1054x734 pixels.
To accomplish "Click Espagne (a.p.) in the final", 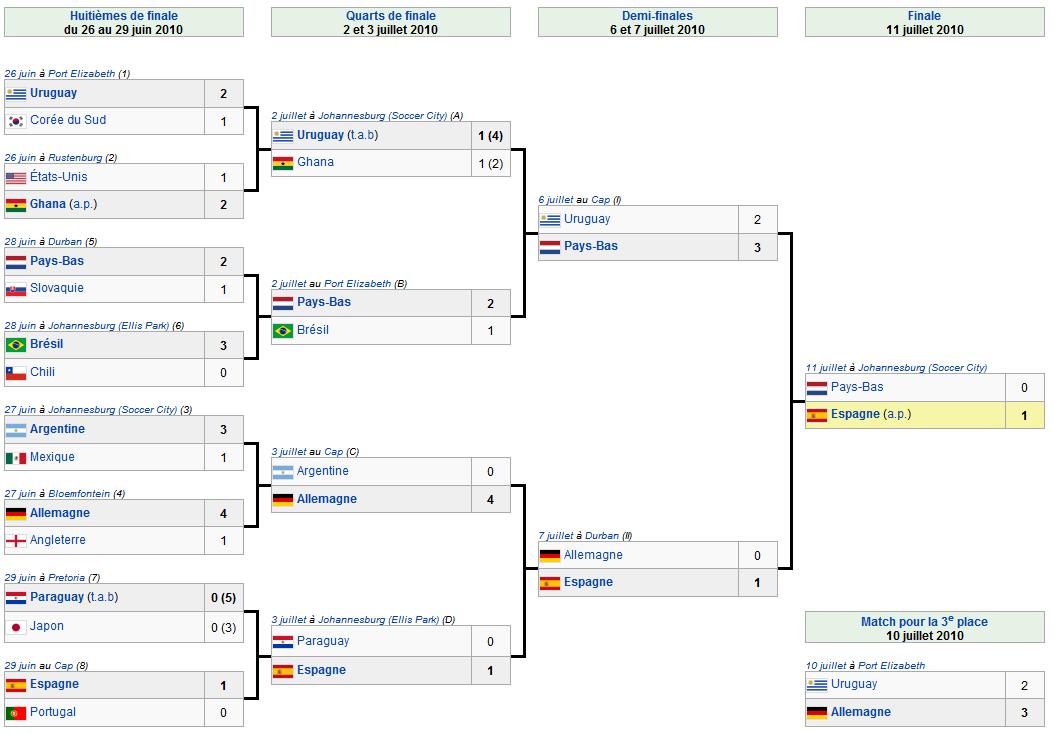I will coord(870,414).
